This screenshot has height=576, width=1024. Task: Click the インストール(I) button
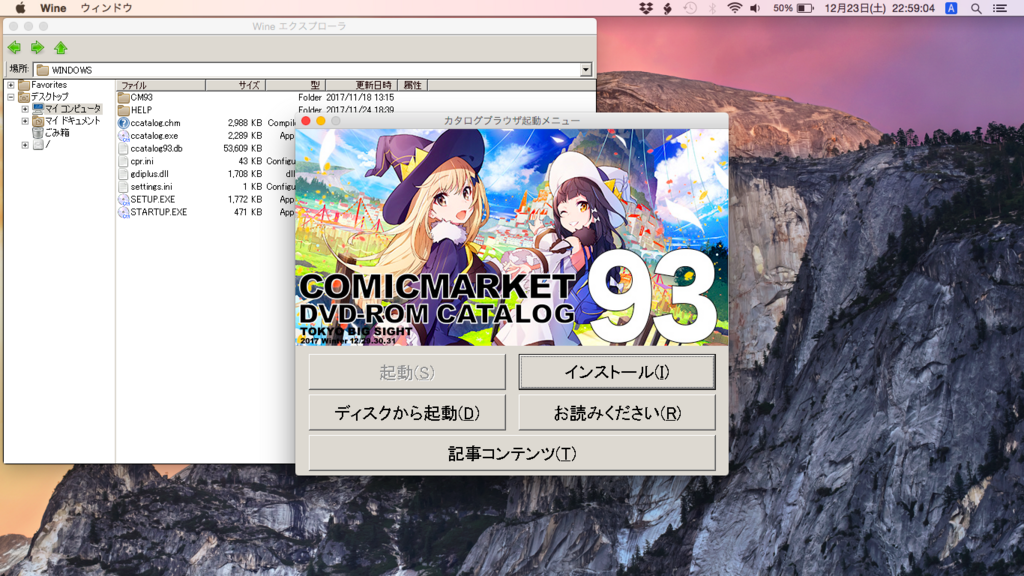(x=616, y=372)
